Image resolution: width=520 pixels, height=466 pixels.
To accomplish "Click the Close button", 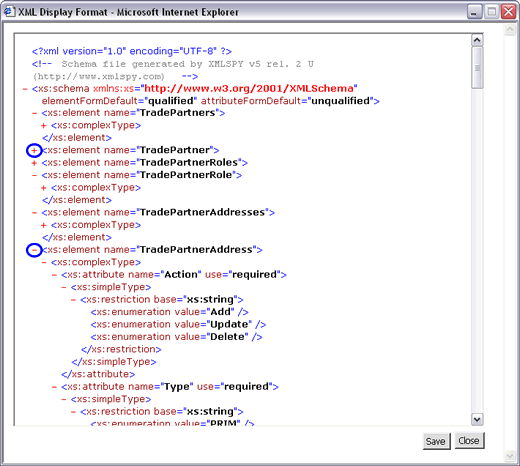I will pos(469,440).
